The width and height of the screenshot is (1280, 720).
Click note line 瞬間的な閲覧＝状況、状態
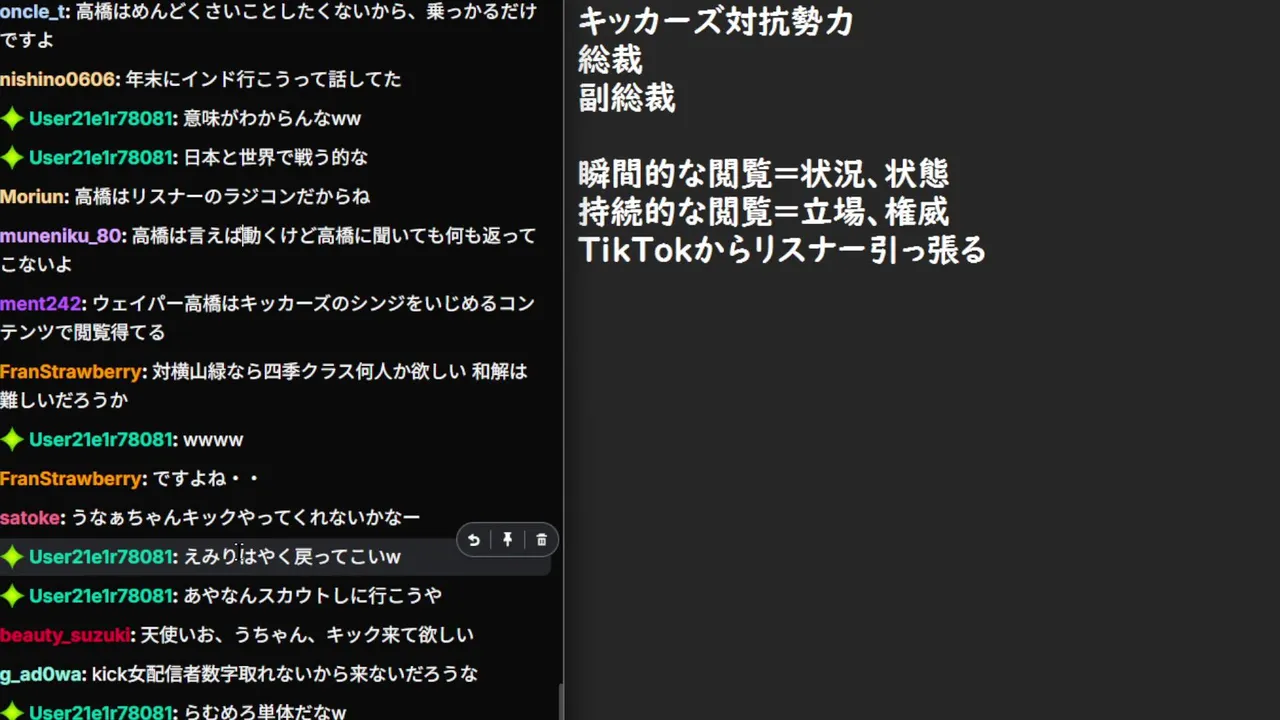[763, 174]
